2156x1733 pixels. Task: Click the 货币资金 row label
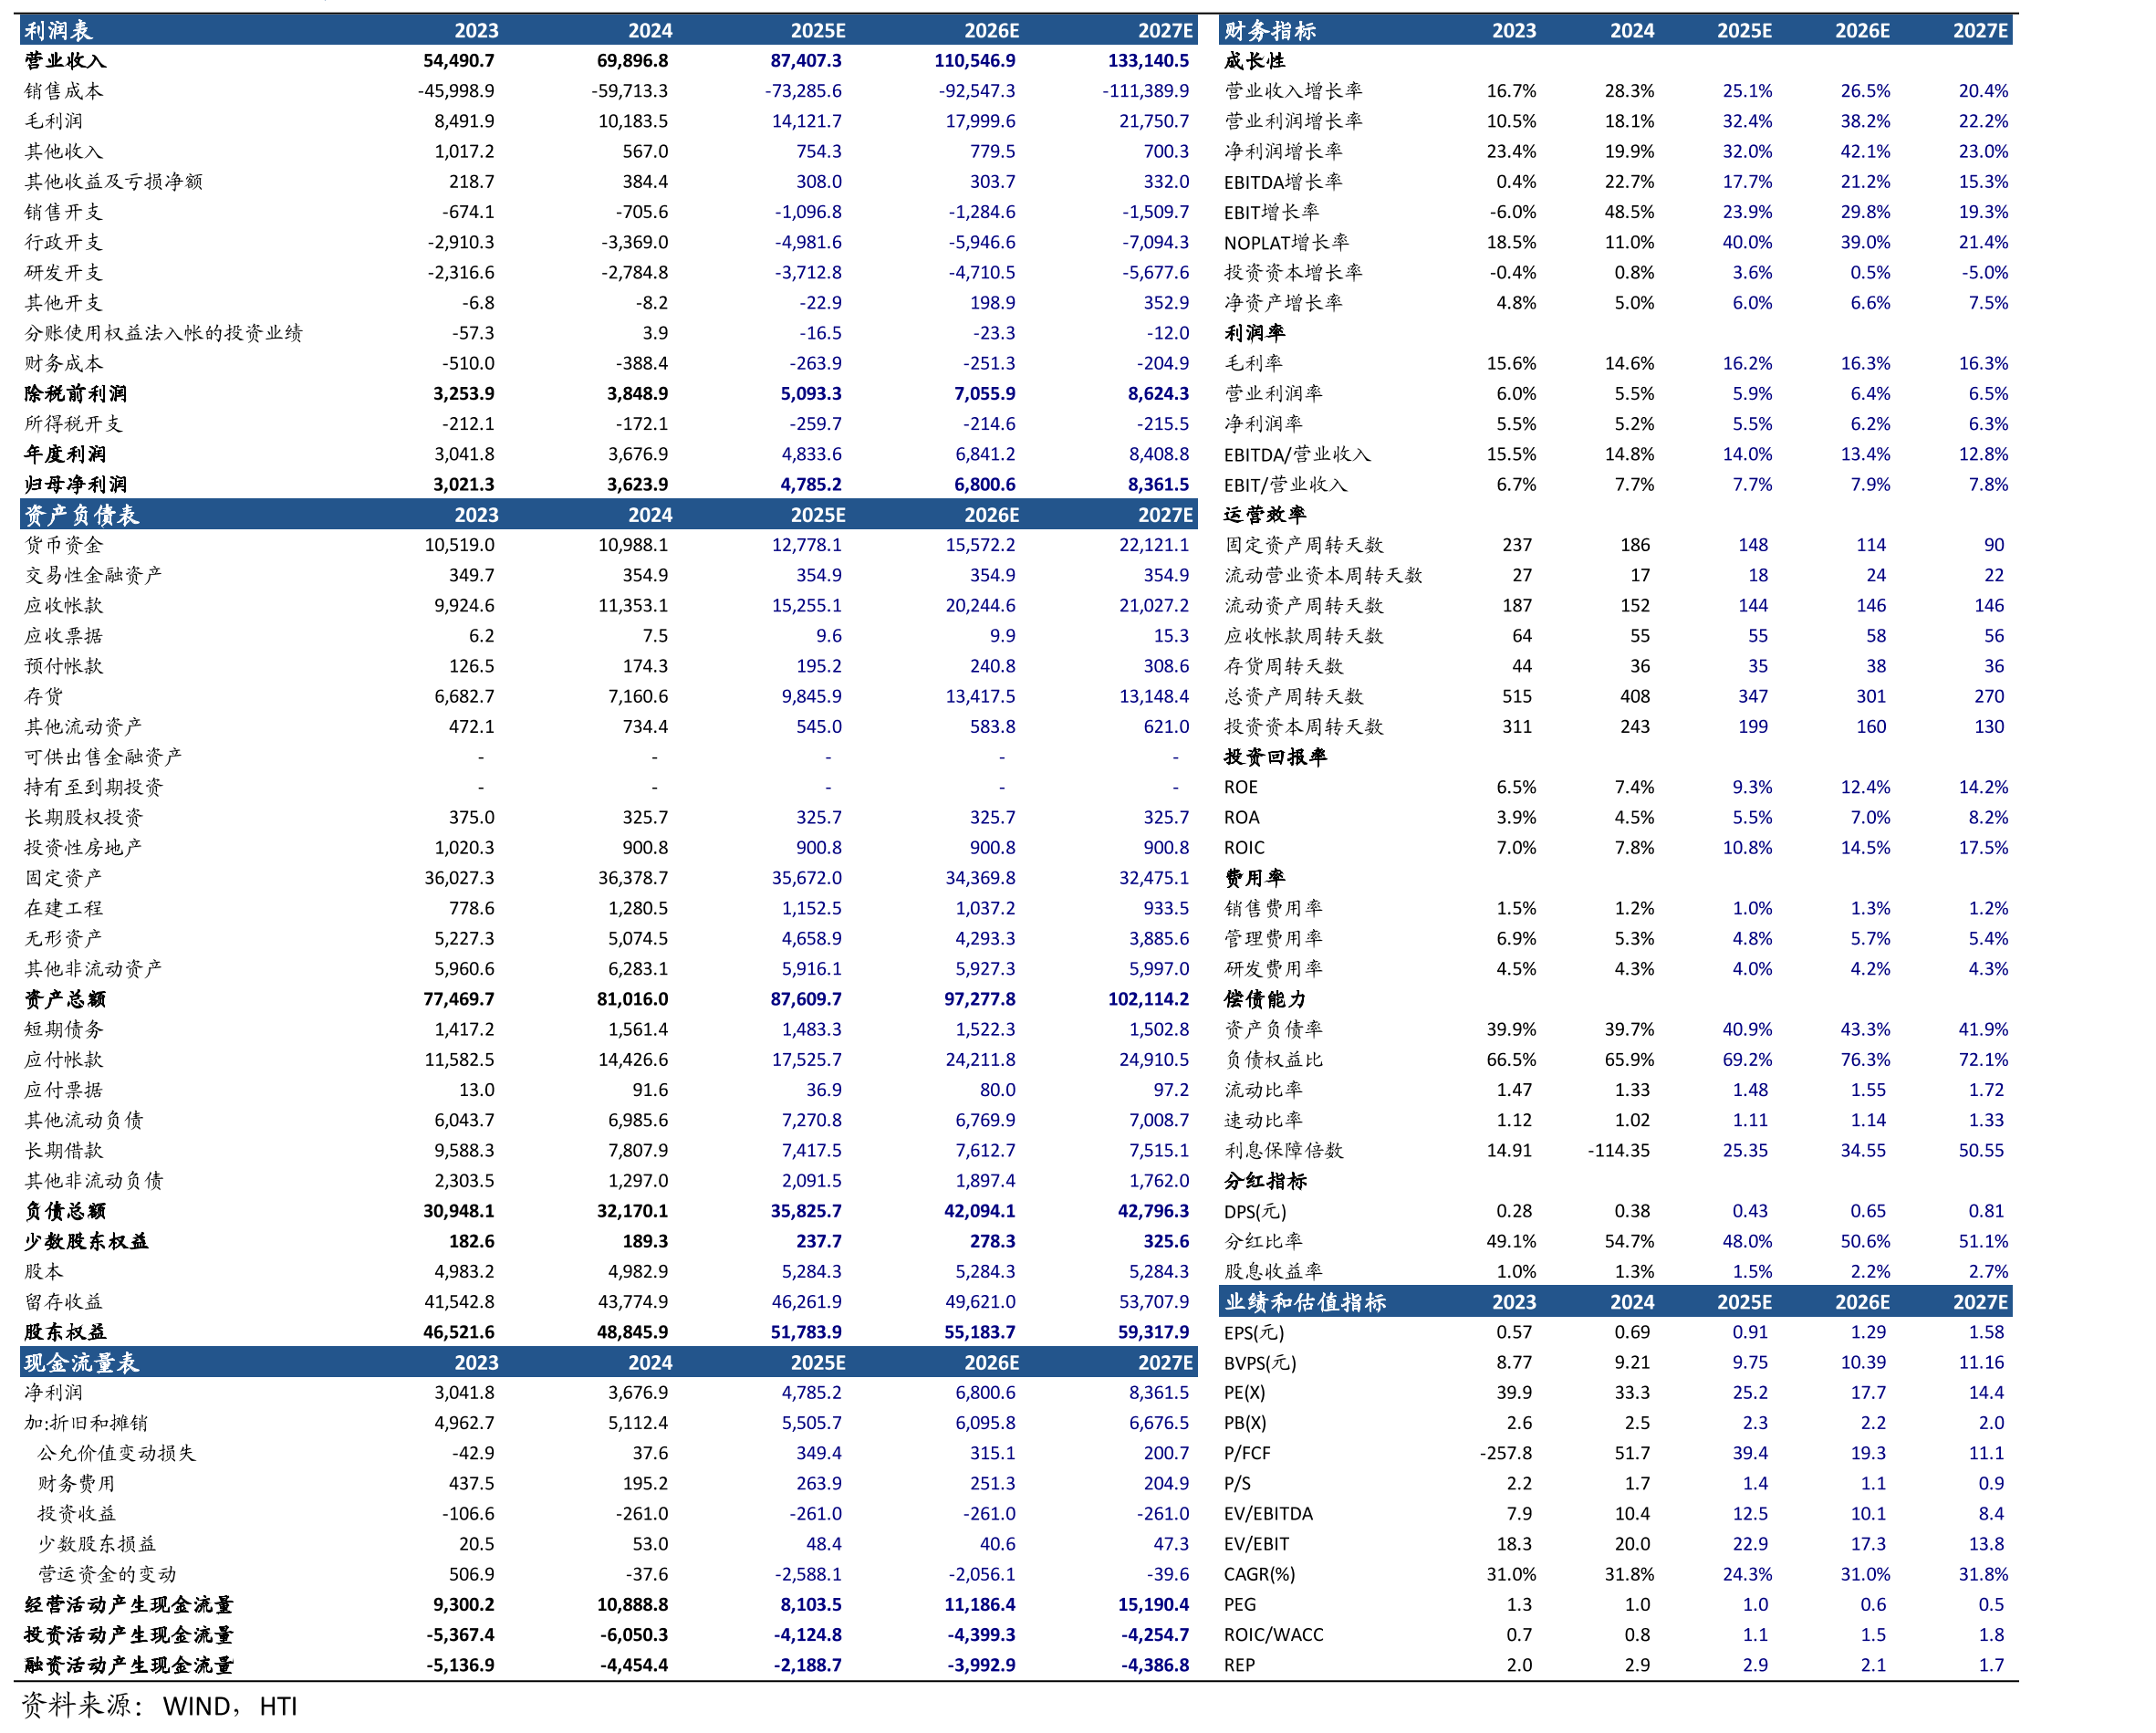[x=64, y=545]
